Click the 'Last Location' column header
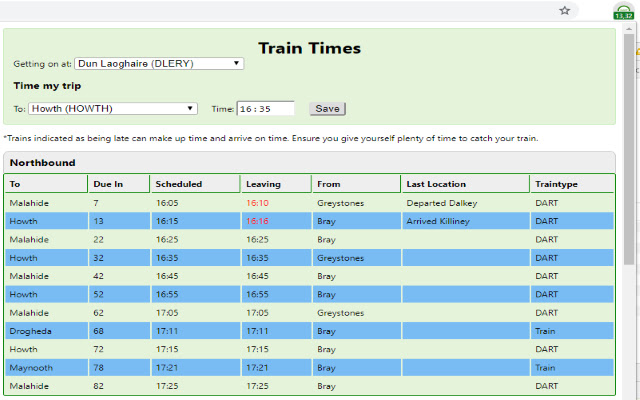Screen dimensions: 640x400 [x=436, y=184]
